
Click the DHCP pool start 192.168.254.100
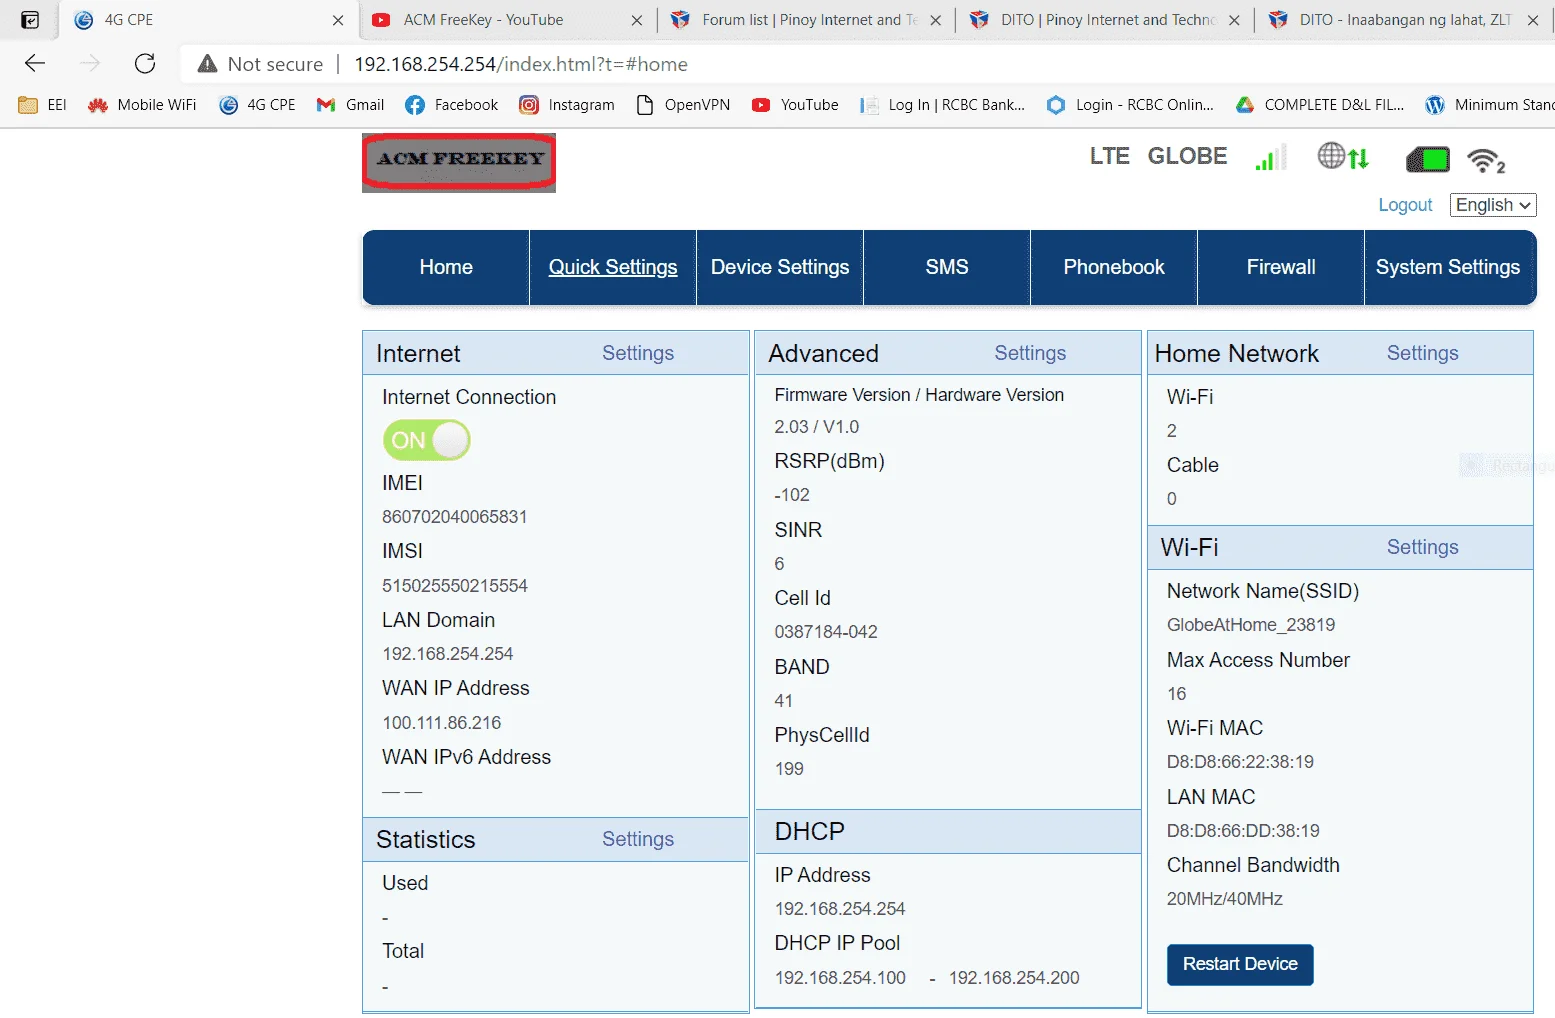coord(840,978)
